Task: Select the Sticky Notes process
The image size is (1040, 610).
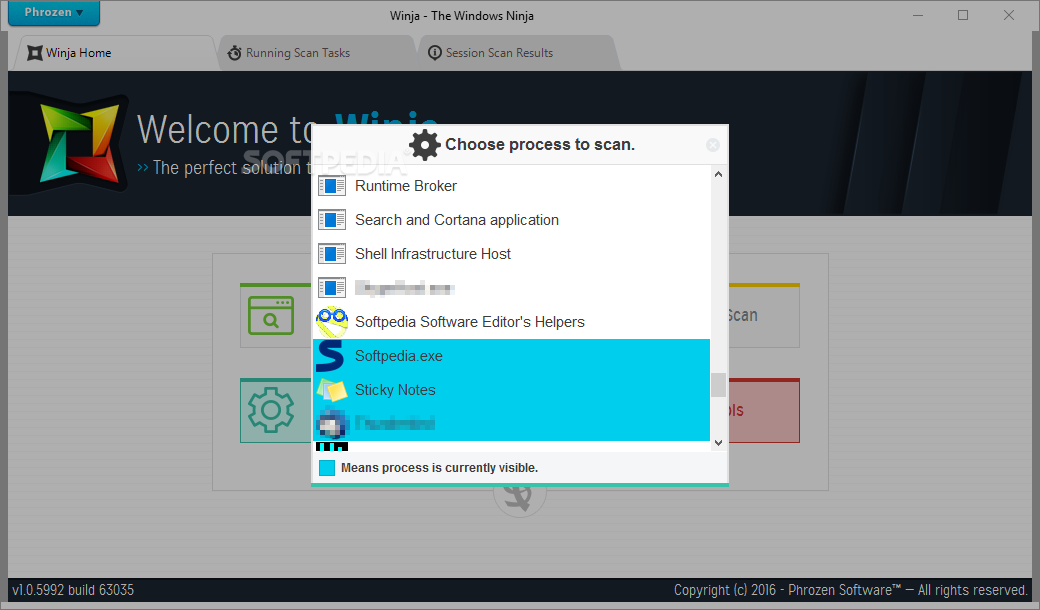Action: pos(511,390)
